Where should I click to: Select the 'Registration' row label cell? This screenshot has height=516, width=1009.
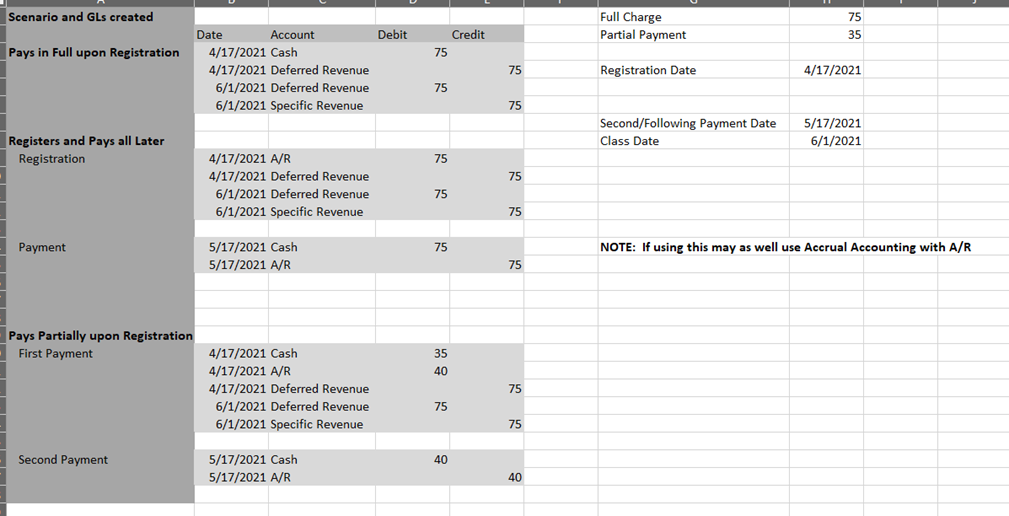(100, 158)
